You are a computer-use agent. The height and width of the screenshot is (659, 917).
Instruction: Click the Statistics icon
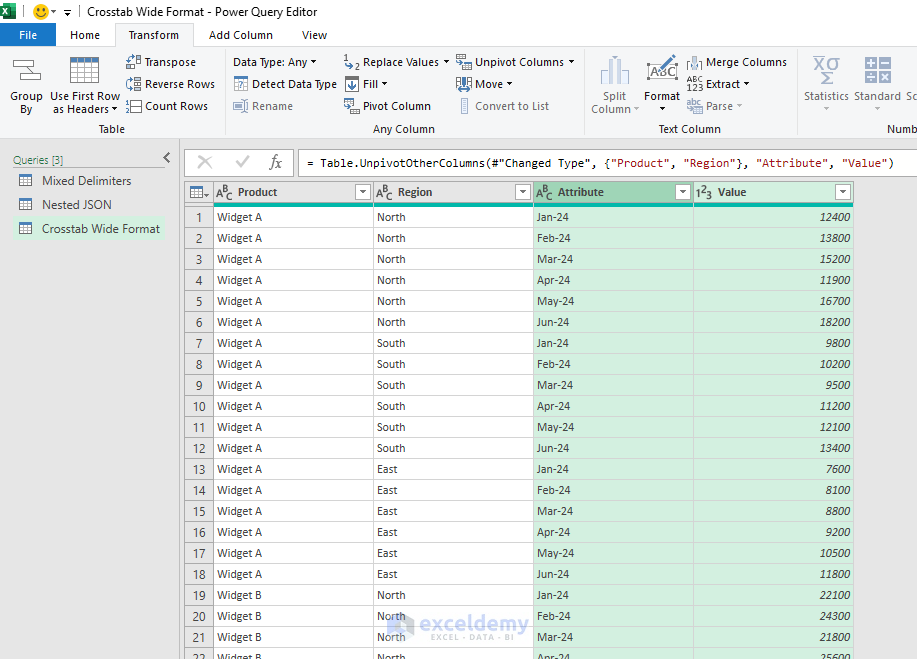[x=826, y=70]
